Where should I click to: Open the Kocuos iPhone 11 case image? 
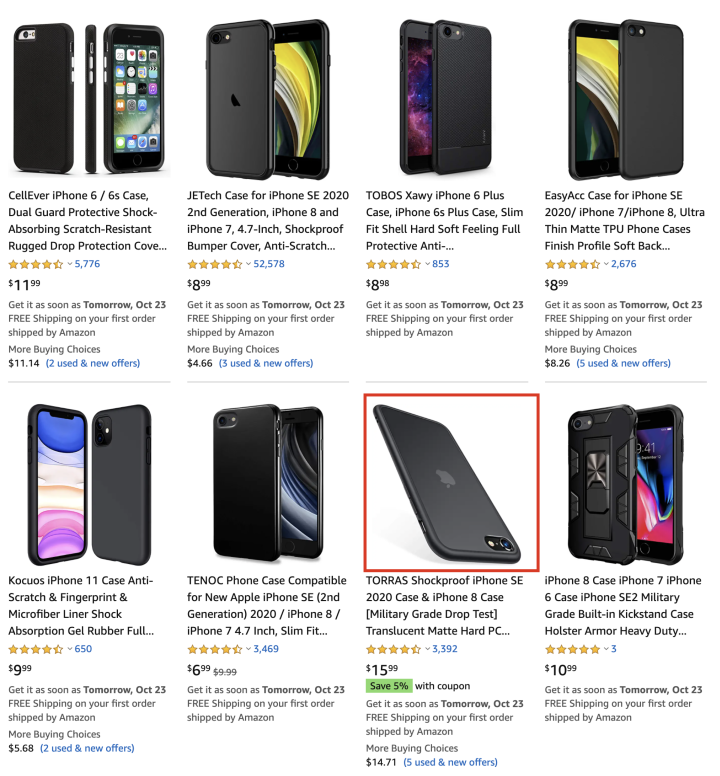tap(87, 483)
